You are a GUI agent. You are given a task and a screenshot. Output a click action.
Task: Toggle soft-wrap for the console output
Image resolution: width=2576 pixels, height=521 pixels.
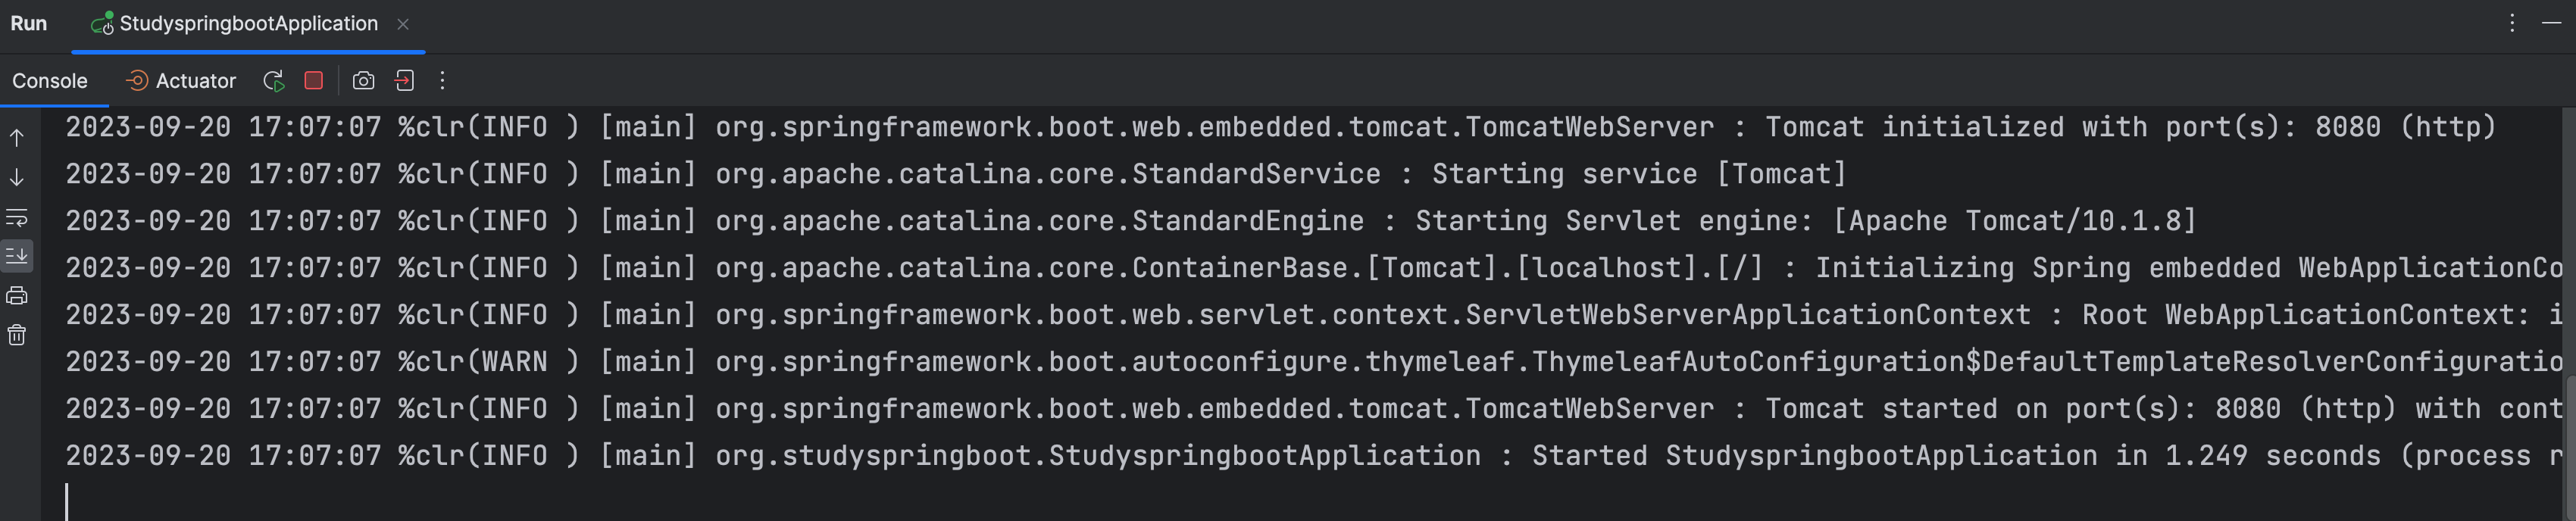click(17, 217)
